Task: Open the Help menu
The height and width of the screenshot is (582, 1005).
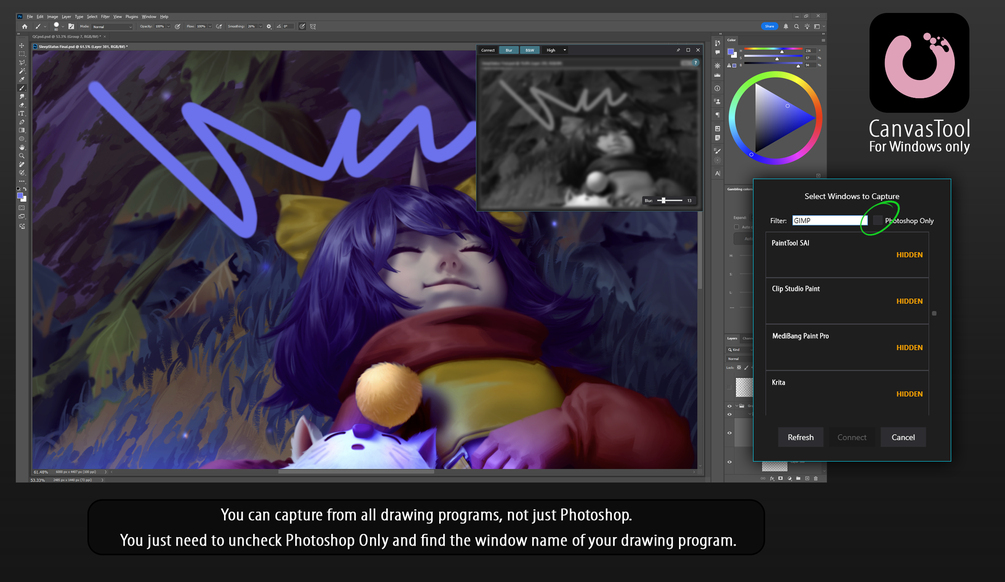Action: coord(164,17)
